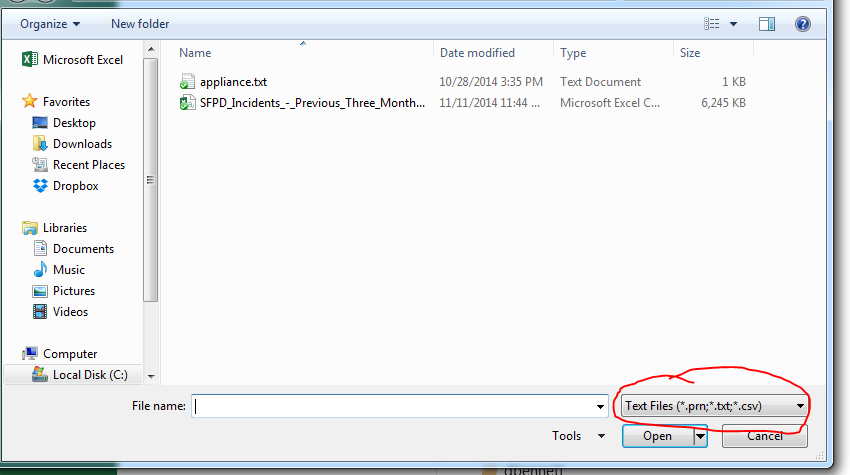Expand the File name history dropdown arrow

coord(600,406)
